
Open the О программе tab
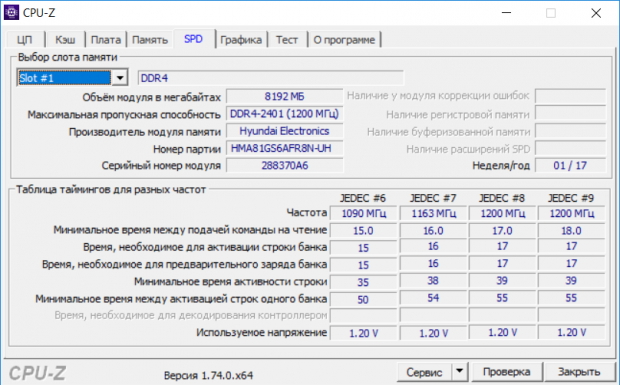tap(344, 40)
